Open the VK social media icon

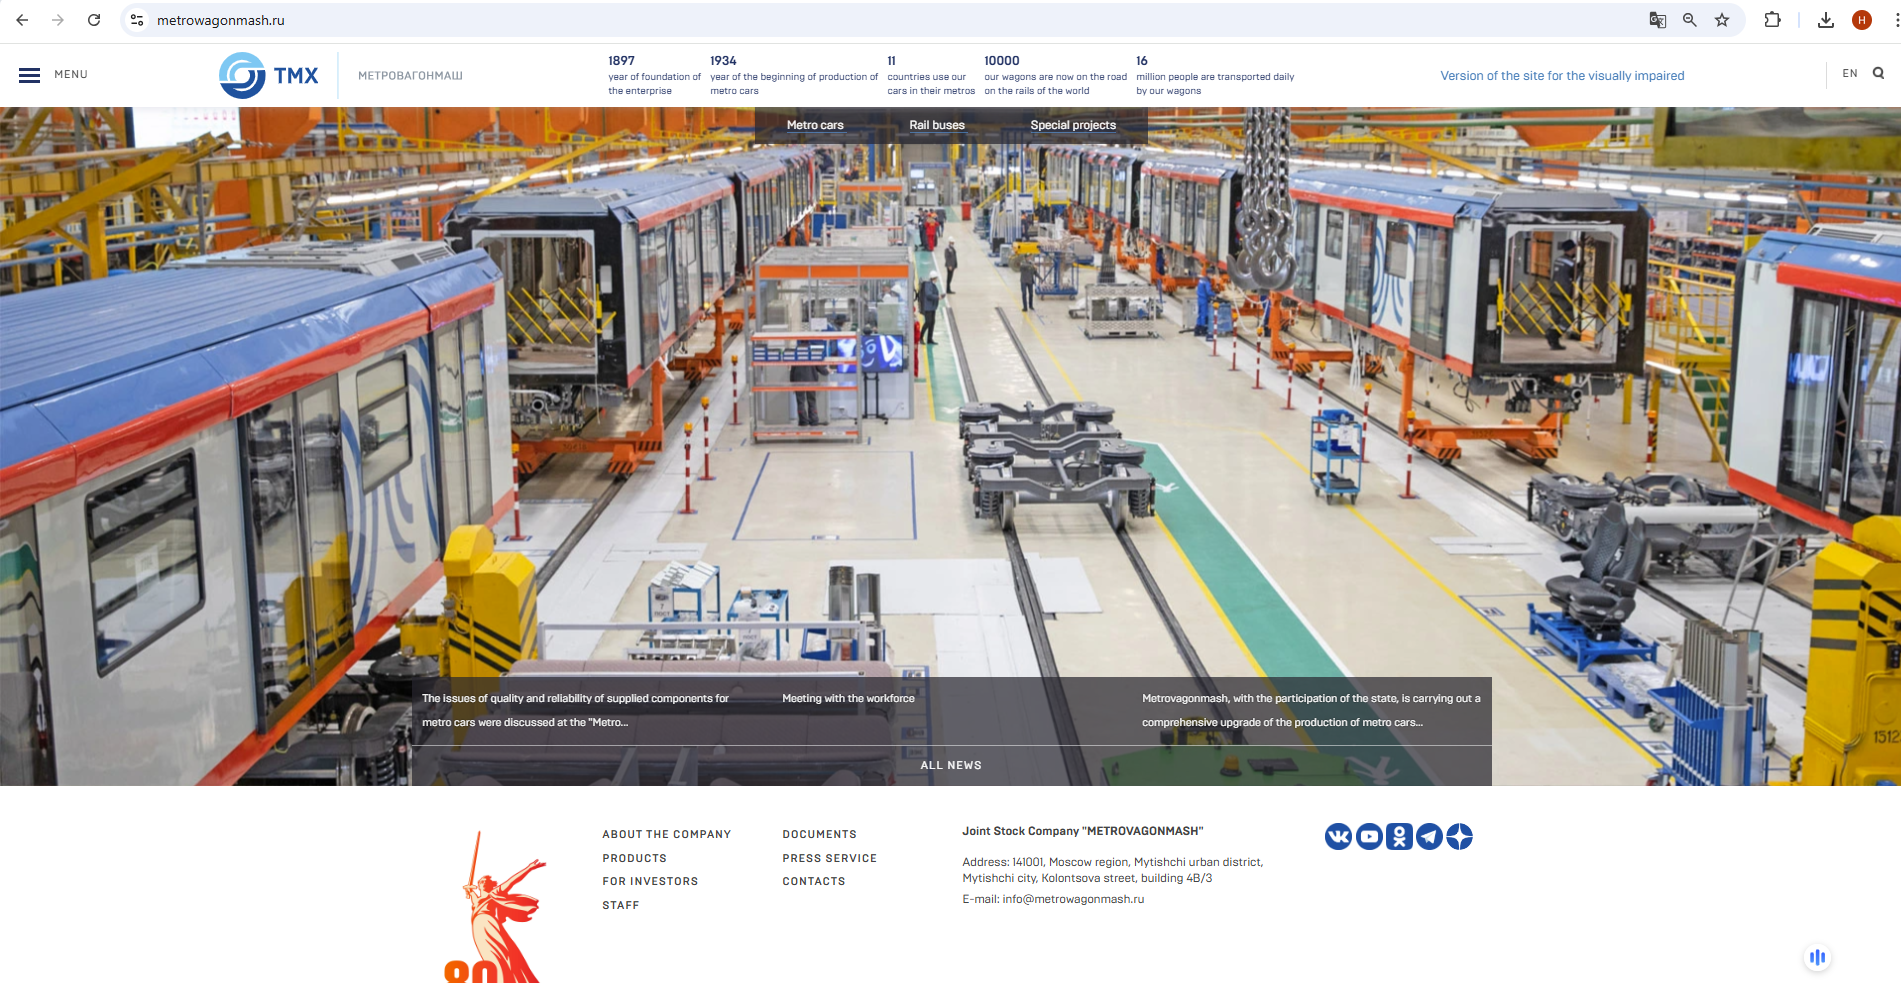tap(1338, 836)
